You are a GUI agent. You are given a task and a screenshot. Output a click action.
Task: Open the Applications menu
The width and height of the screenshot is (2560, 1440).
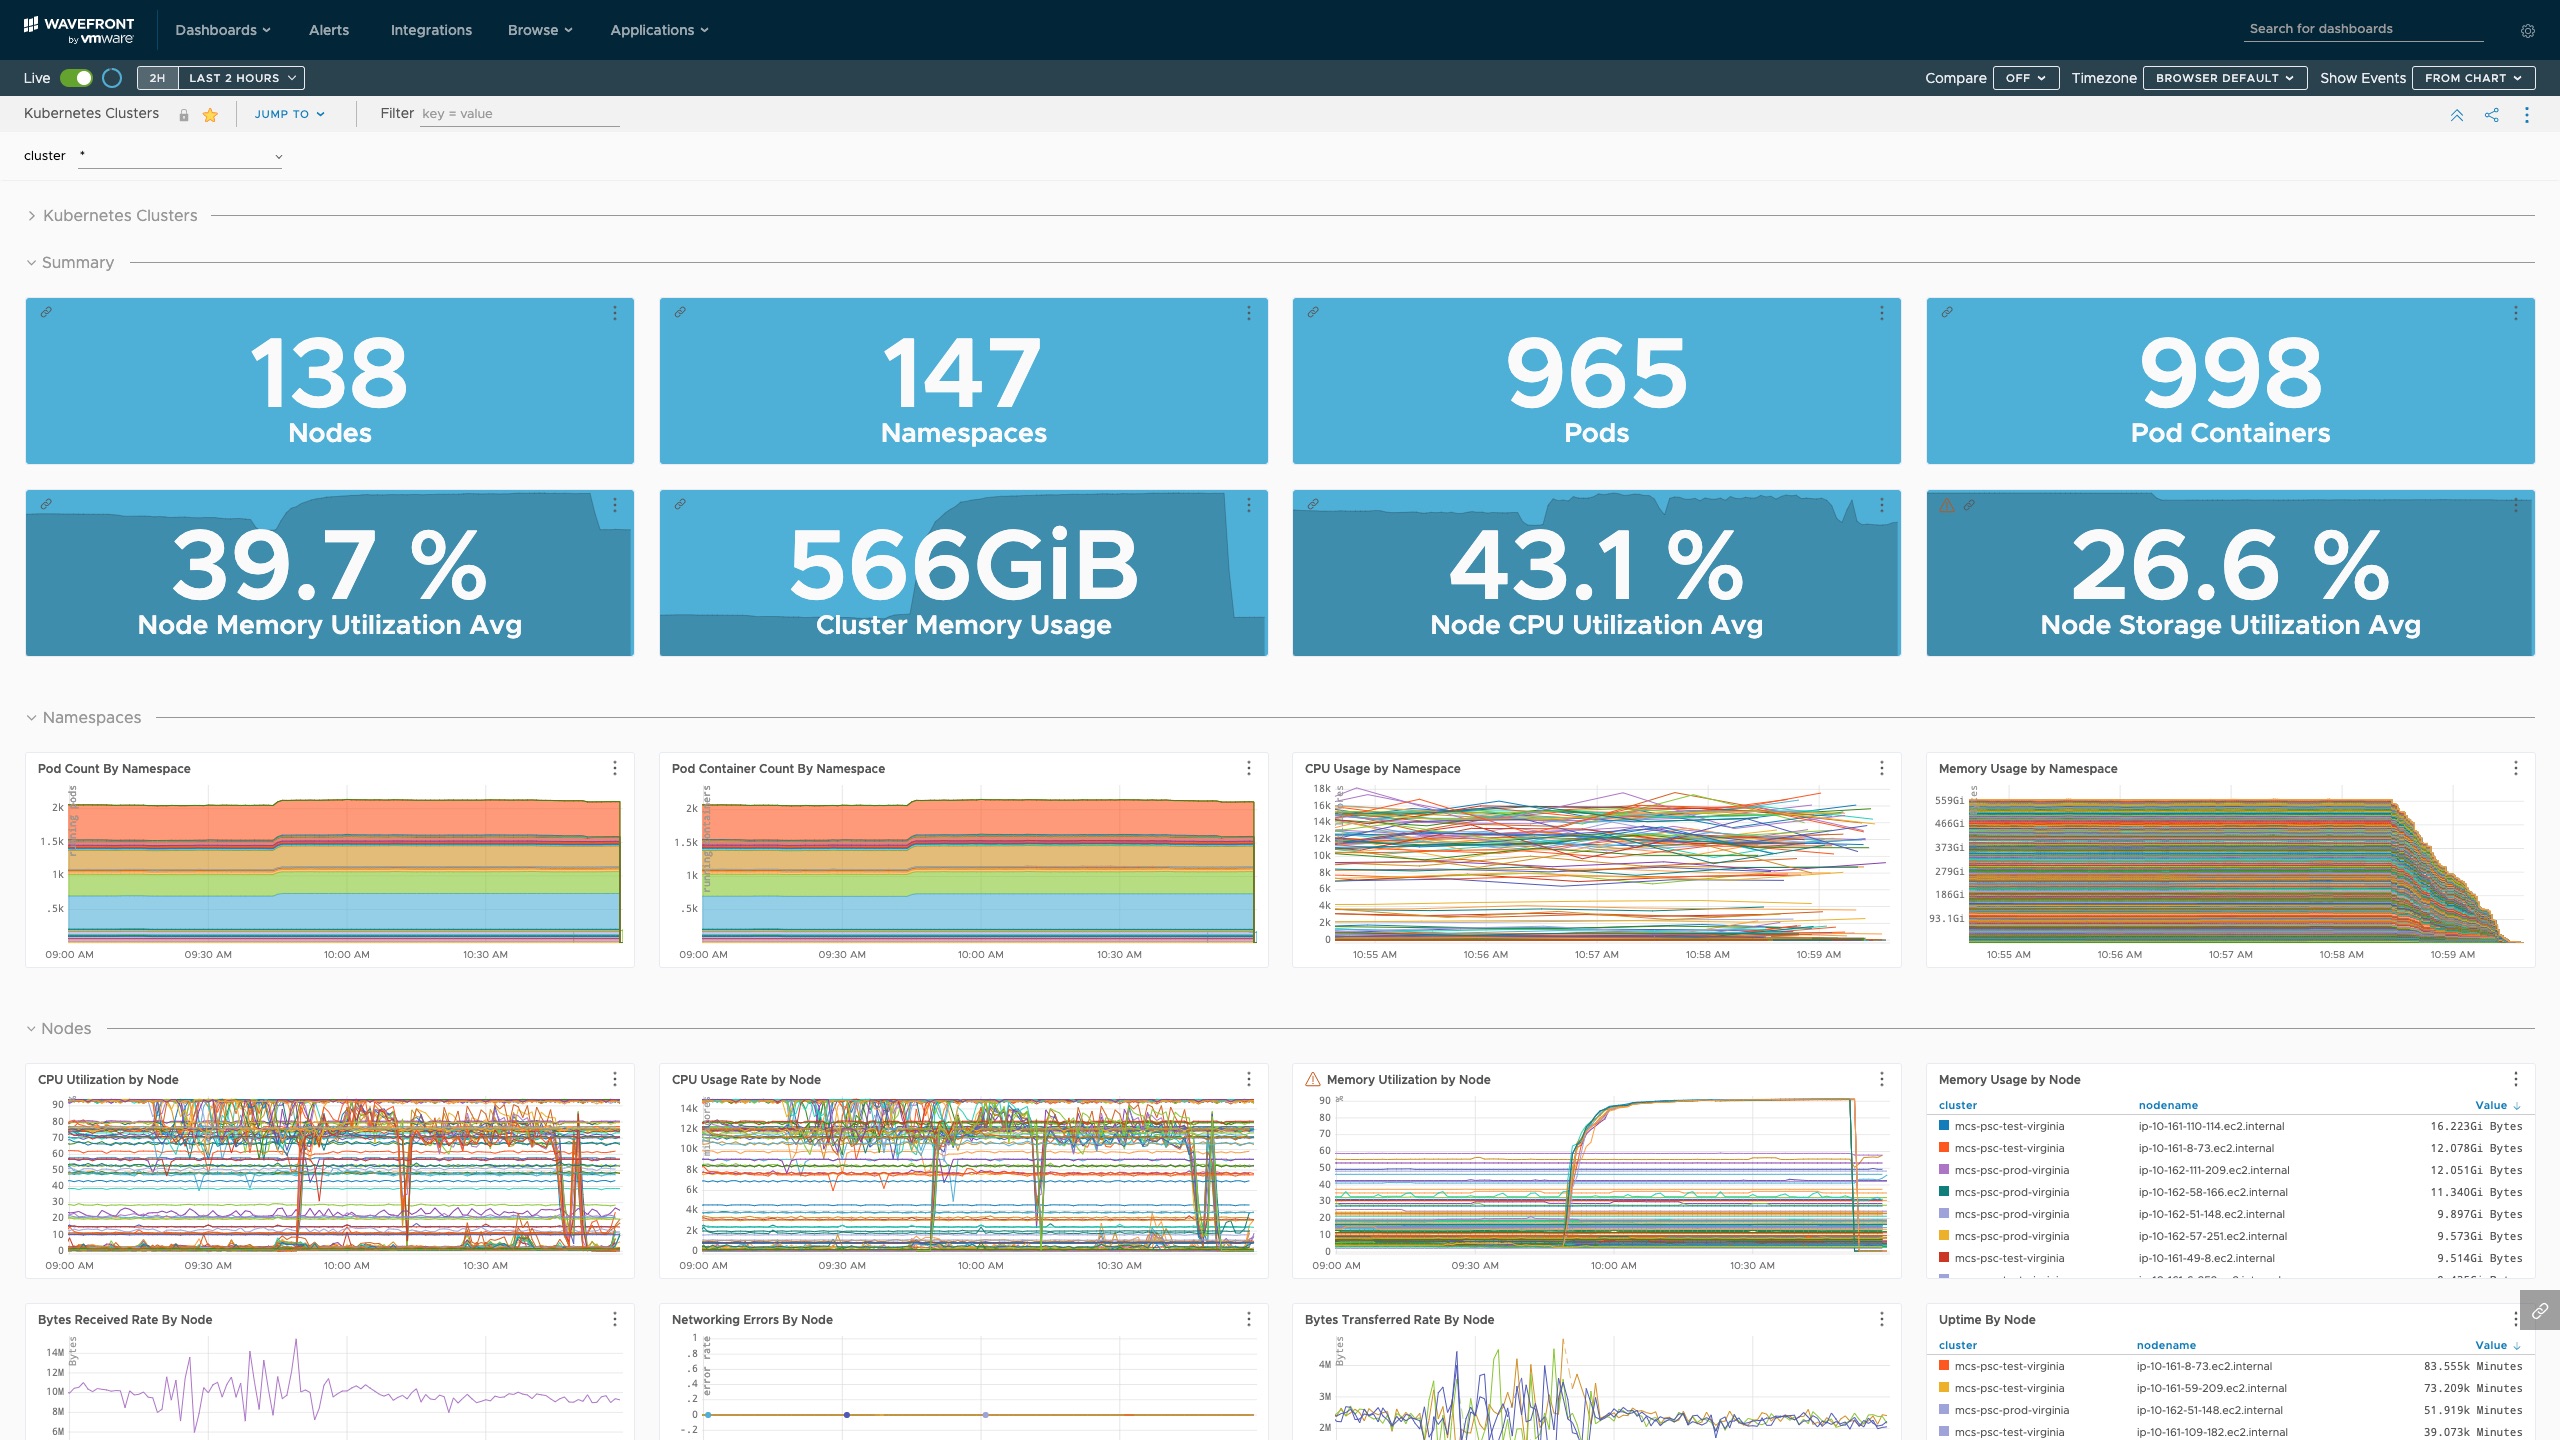tap(659, 30)
